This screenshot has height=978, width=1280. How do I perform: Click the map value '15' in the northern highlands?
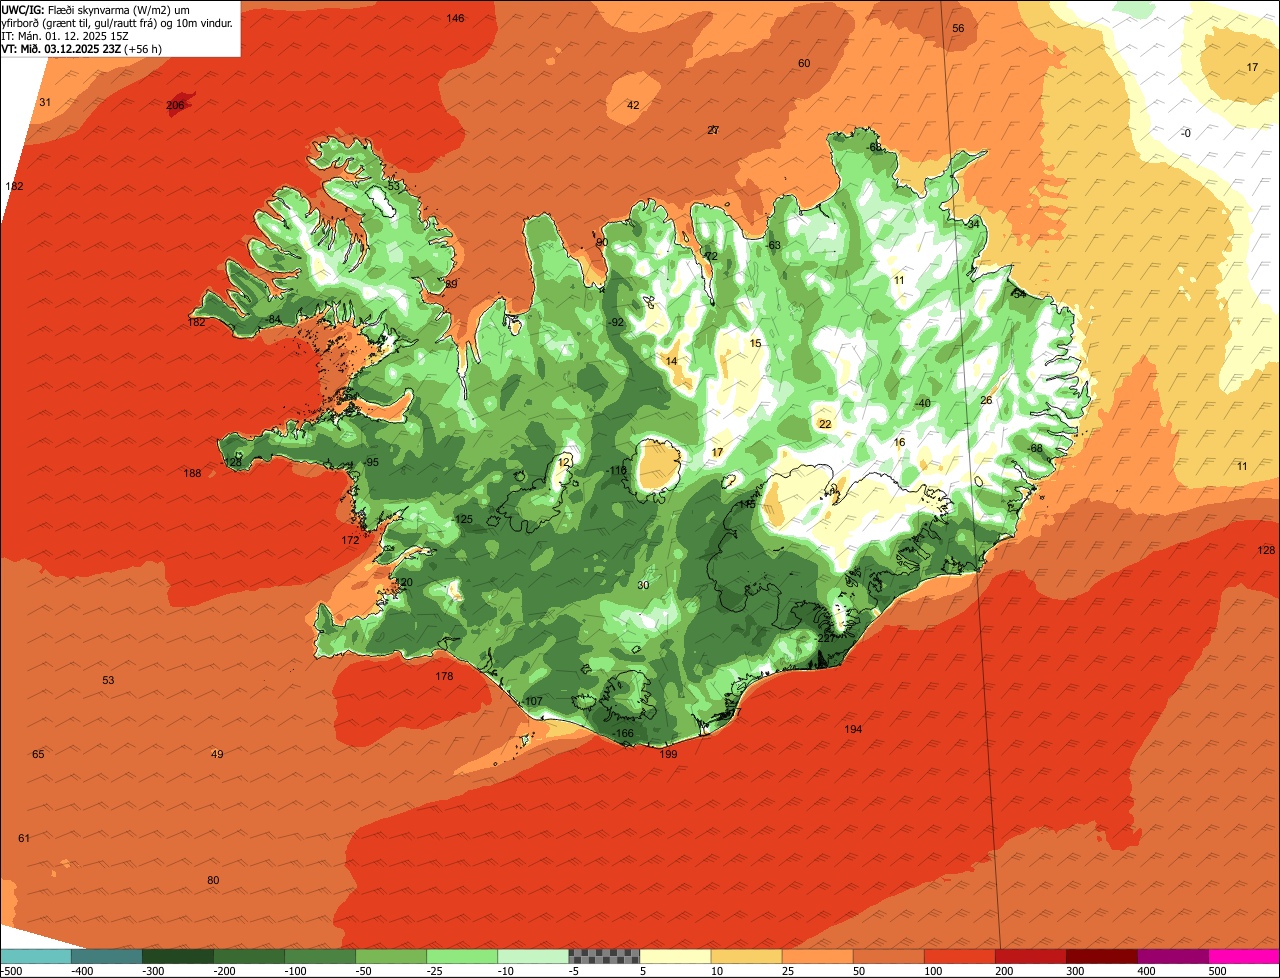[x=755, y=343]
